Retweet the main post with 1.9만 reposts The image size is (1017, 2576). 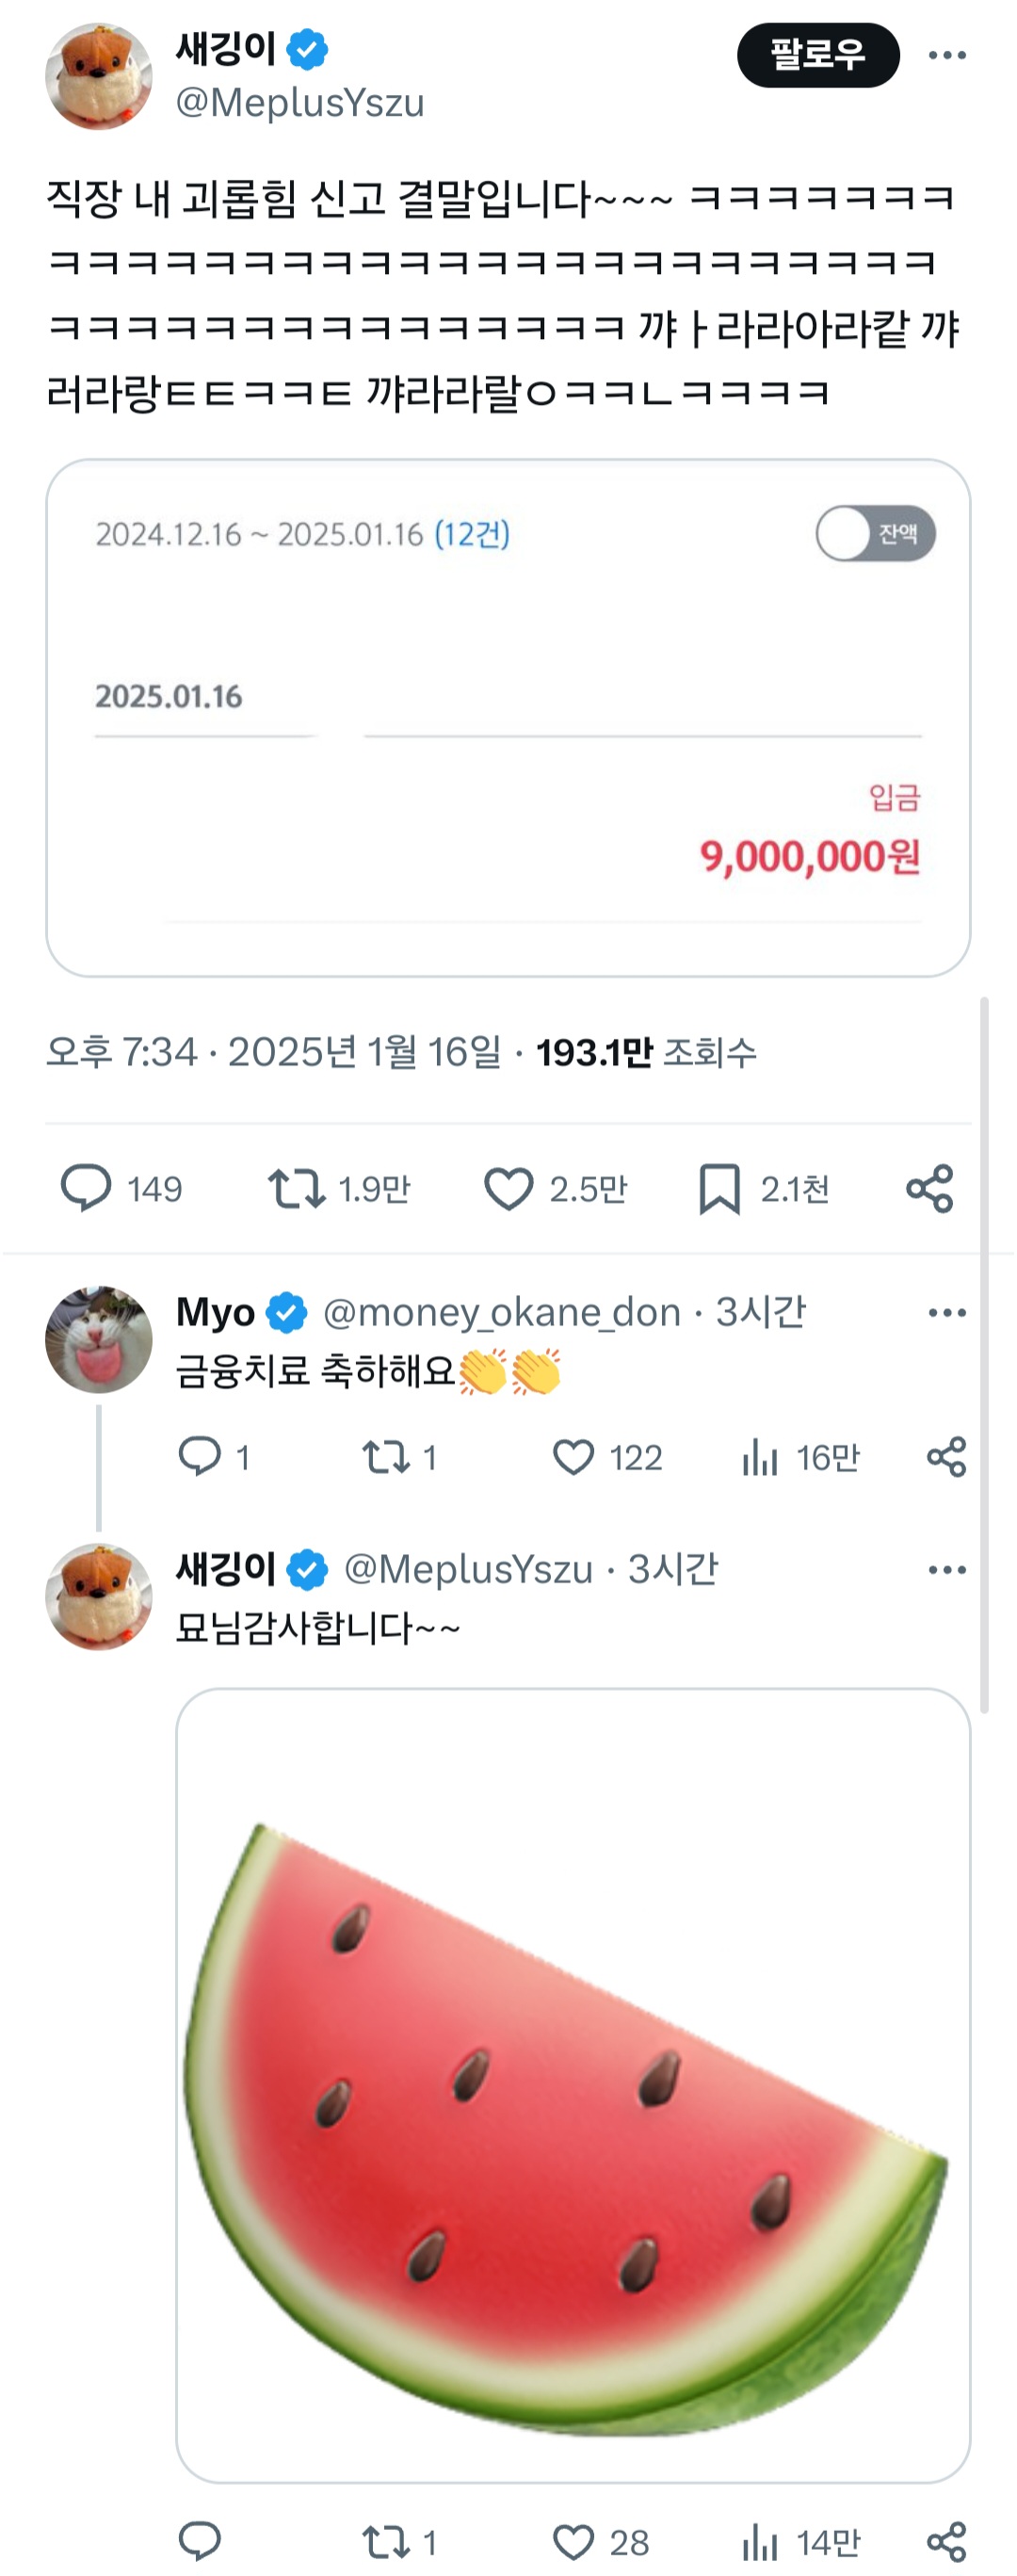pos(296,1188)
